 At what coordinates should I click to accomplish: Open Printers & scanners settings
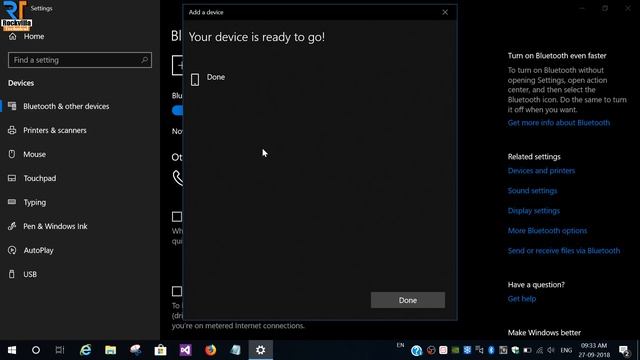tap(55, 130)
